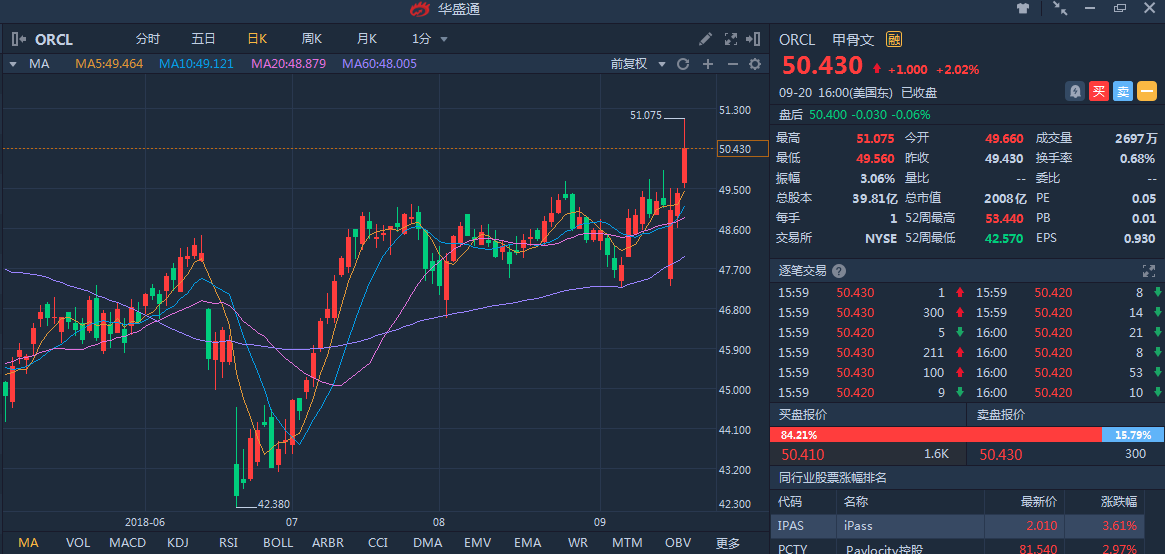The height and width of the screenshot is (554, 1165).
Task: Select the MACD indicator tab
Action: [127, 543]
